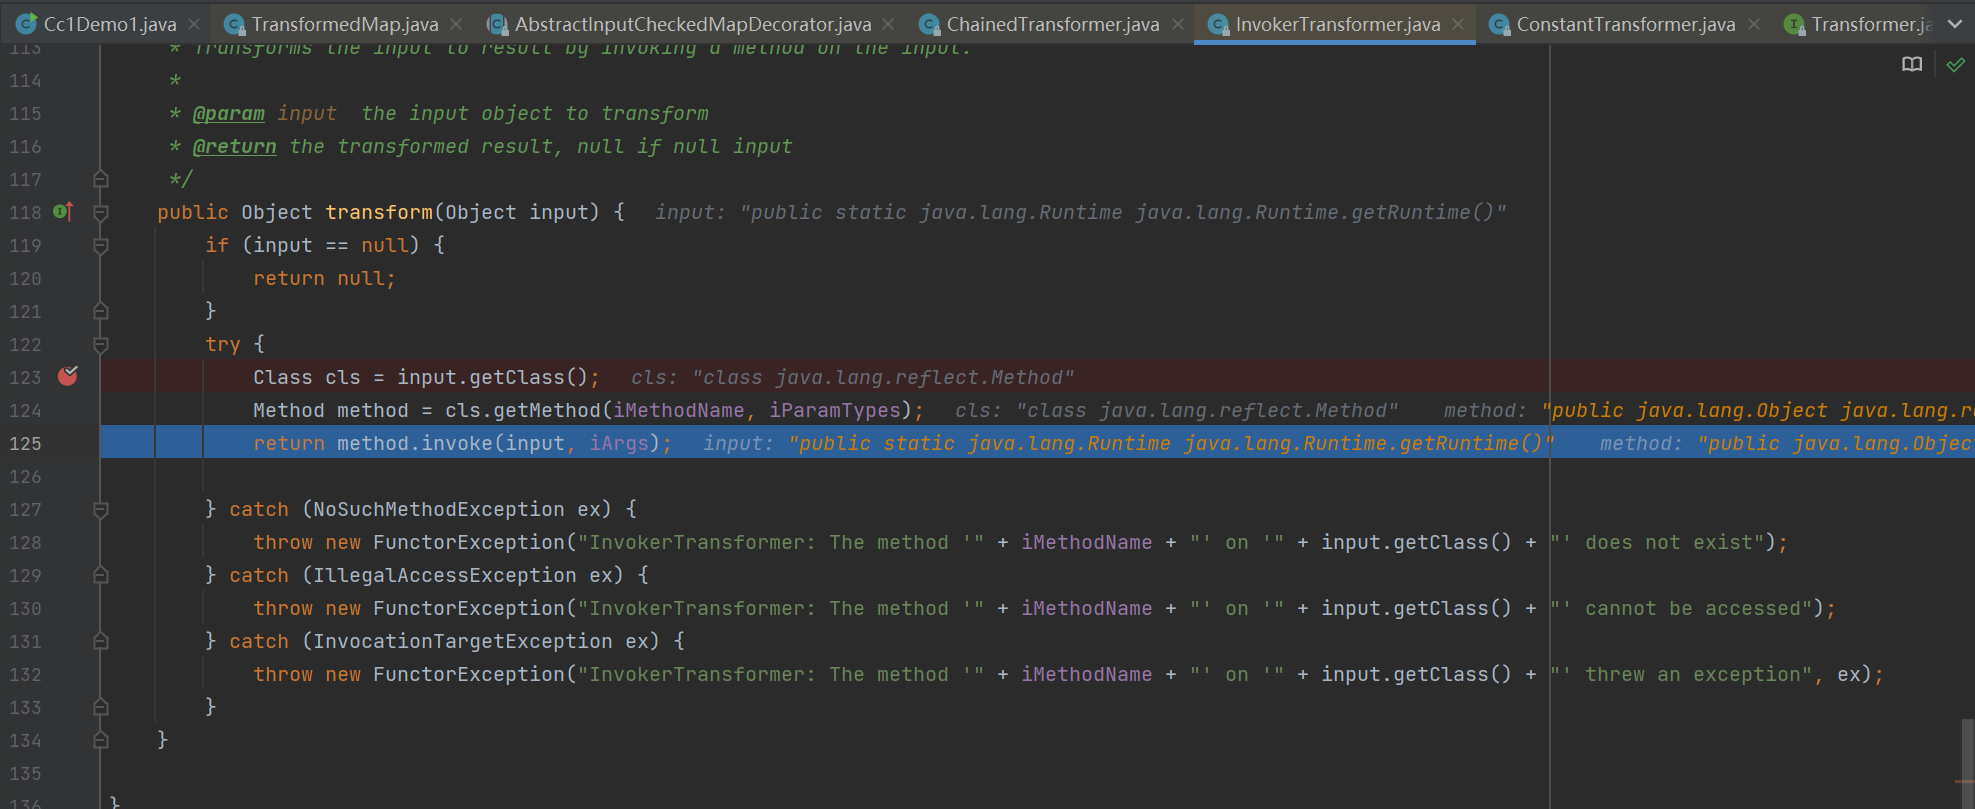This screenshot has height=809, width=1975.
Task: Click "input == null" condition on line 119
Action: coord(331,245)
